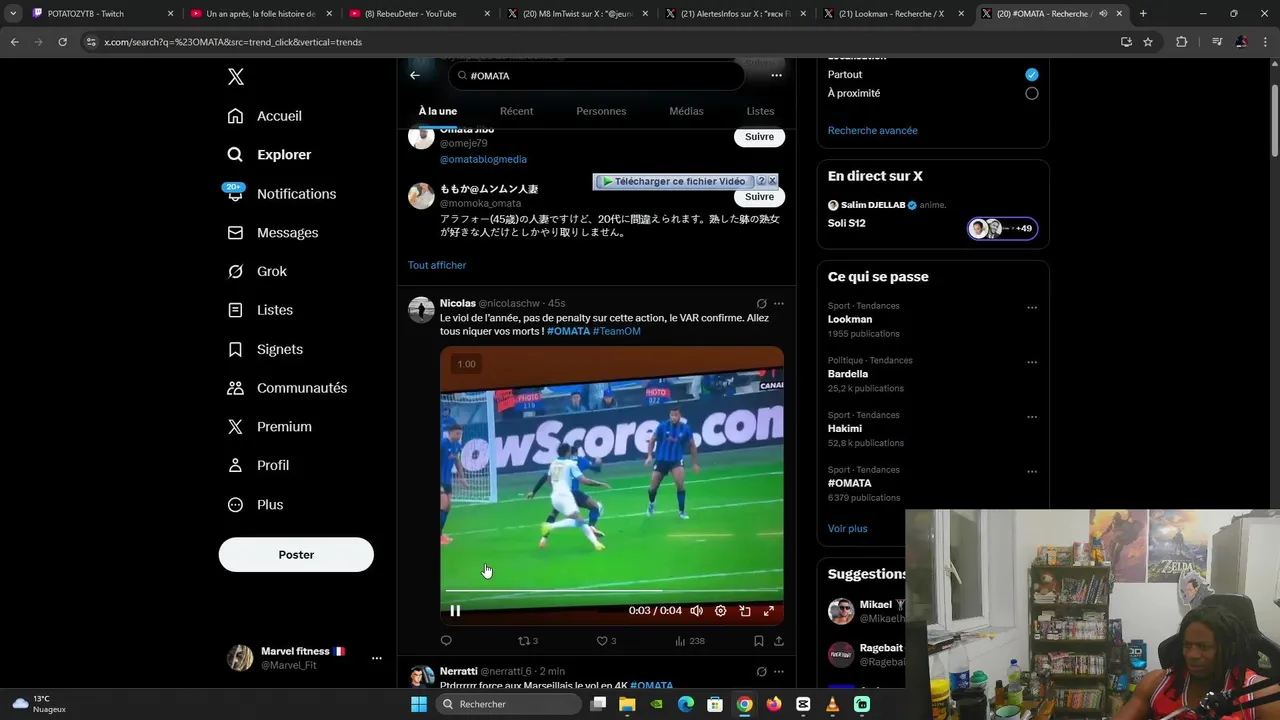The height and width of the screenshot is (720, 1280).
Task: Toggle picture-in-picture for the video
Action: [x=745, y=611]
